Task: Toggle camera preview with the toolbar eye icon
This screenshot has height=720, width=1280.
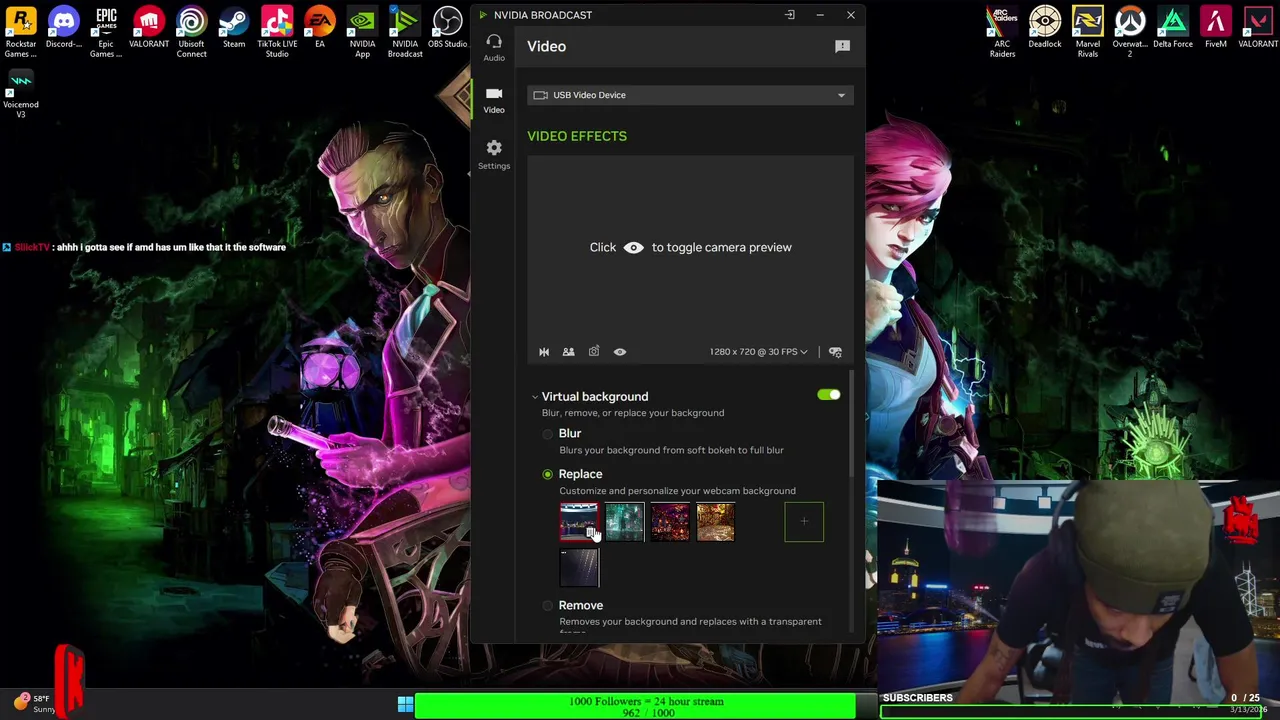Action: 620,352
